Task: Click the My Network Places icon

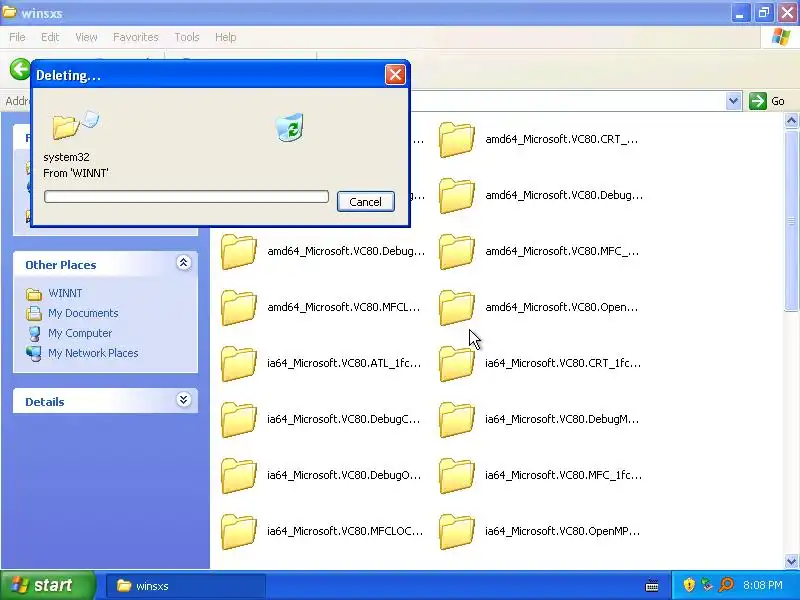Action: click(x=34, y=353)
